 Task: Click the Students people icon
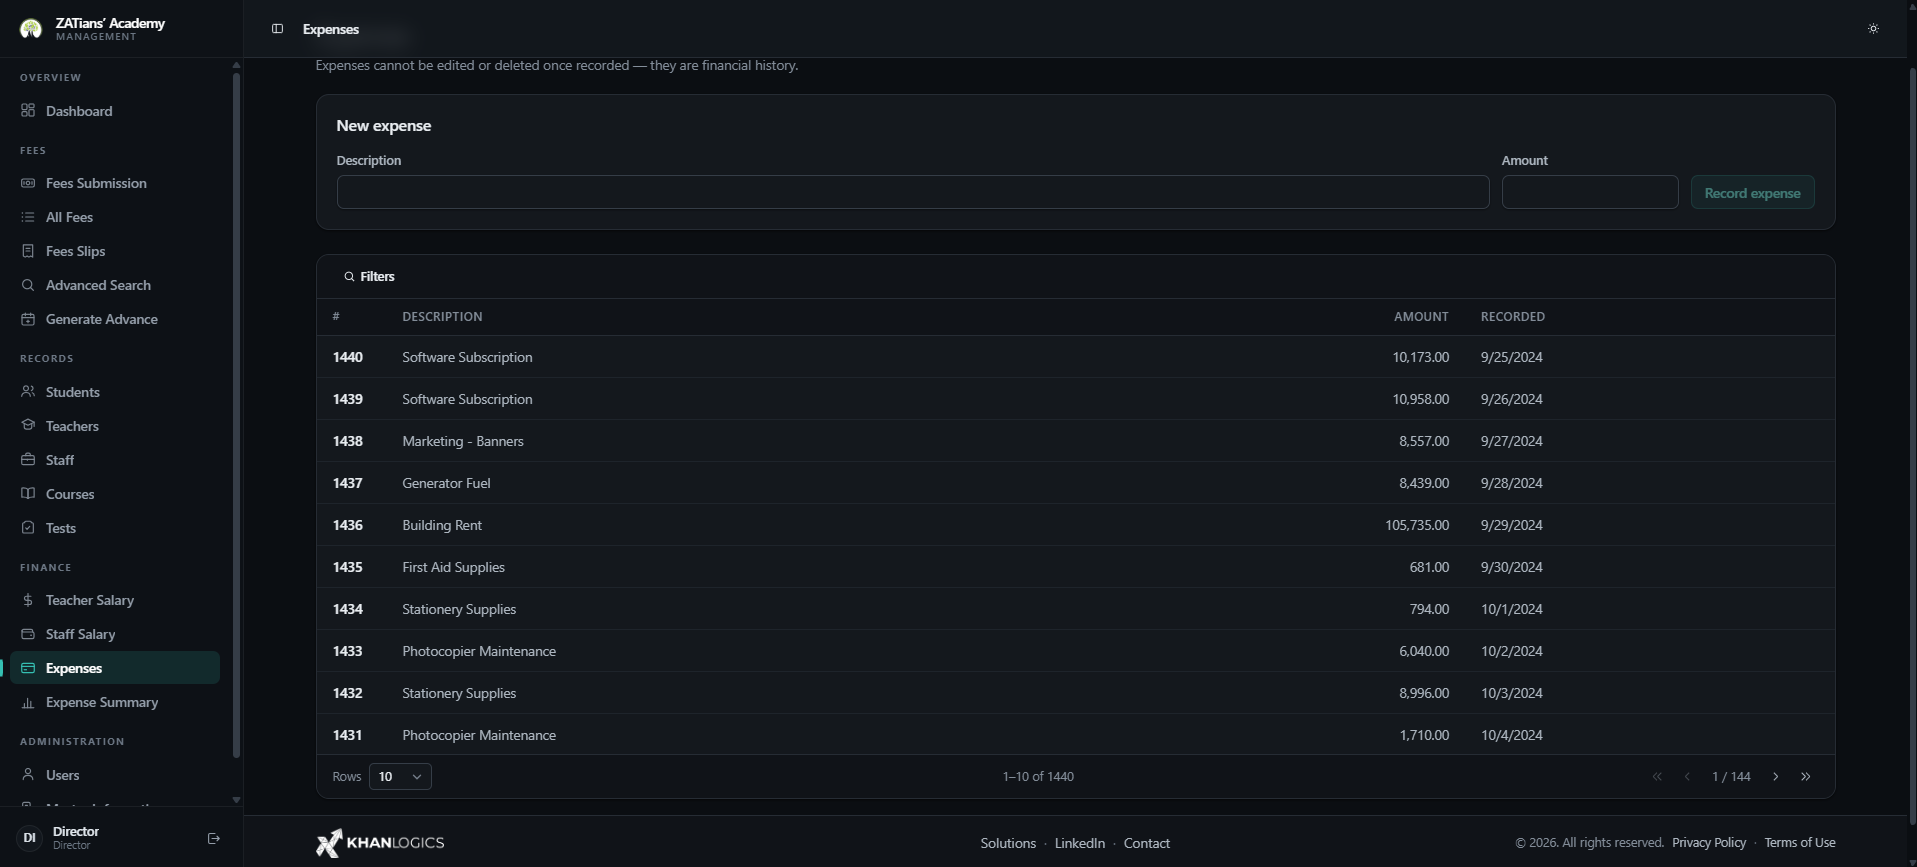(28, 392)
